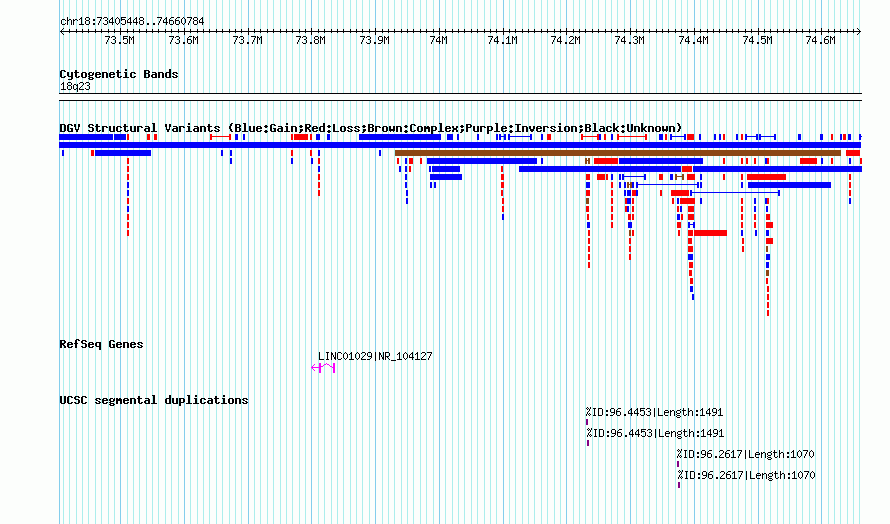Select the magenta LINC01029 gene glyph
The width and height of the screenshot is (890, 524).
click(x=324, y=368)
